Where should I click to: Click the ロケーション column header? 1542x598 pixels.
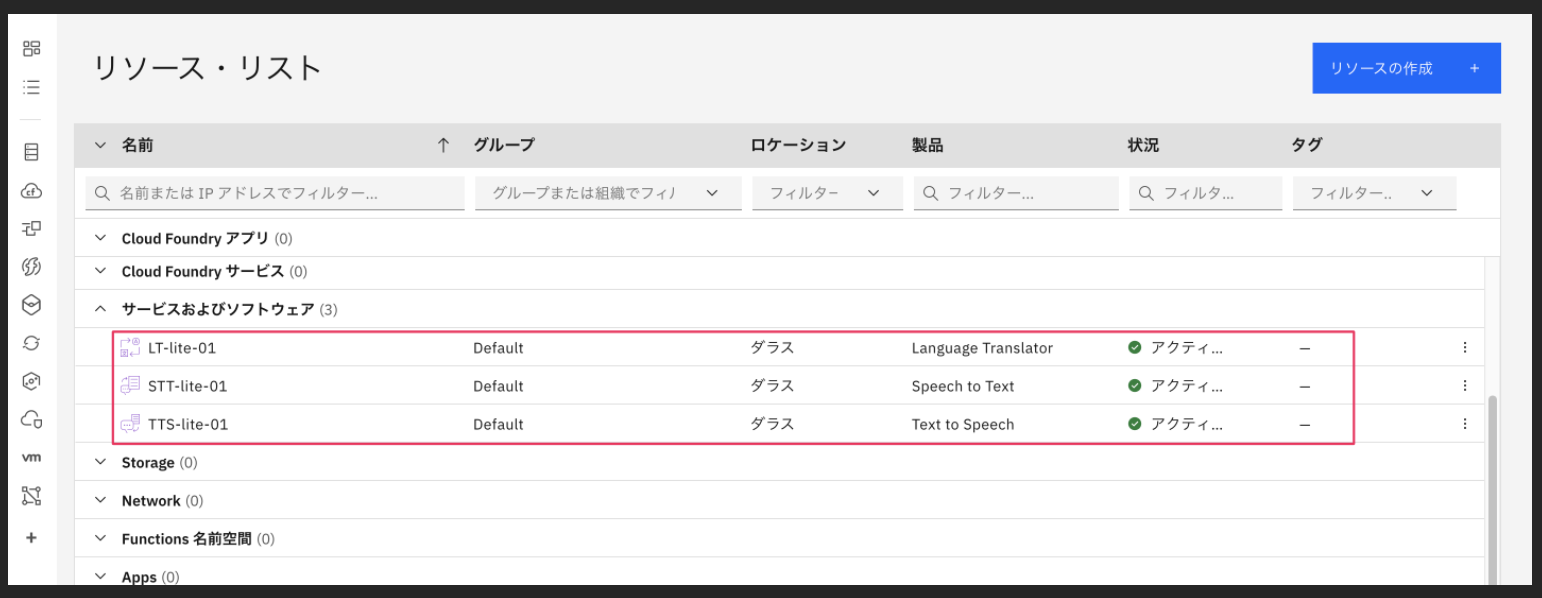798,146
